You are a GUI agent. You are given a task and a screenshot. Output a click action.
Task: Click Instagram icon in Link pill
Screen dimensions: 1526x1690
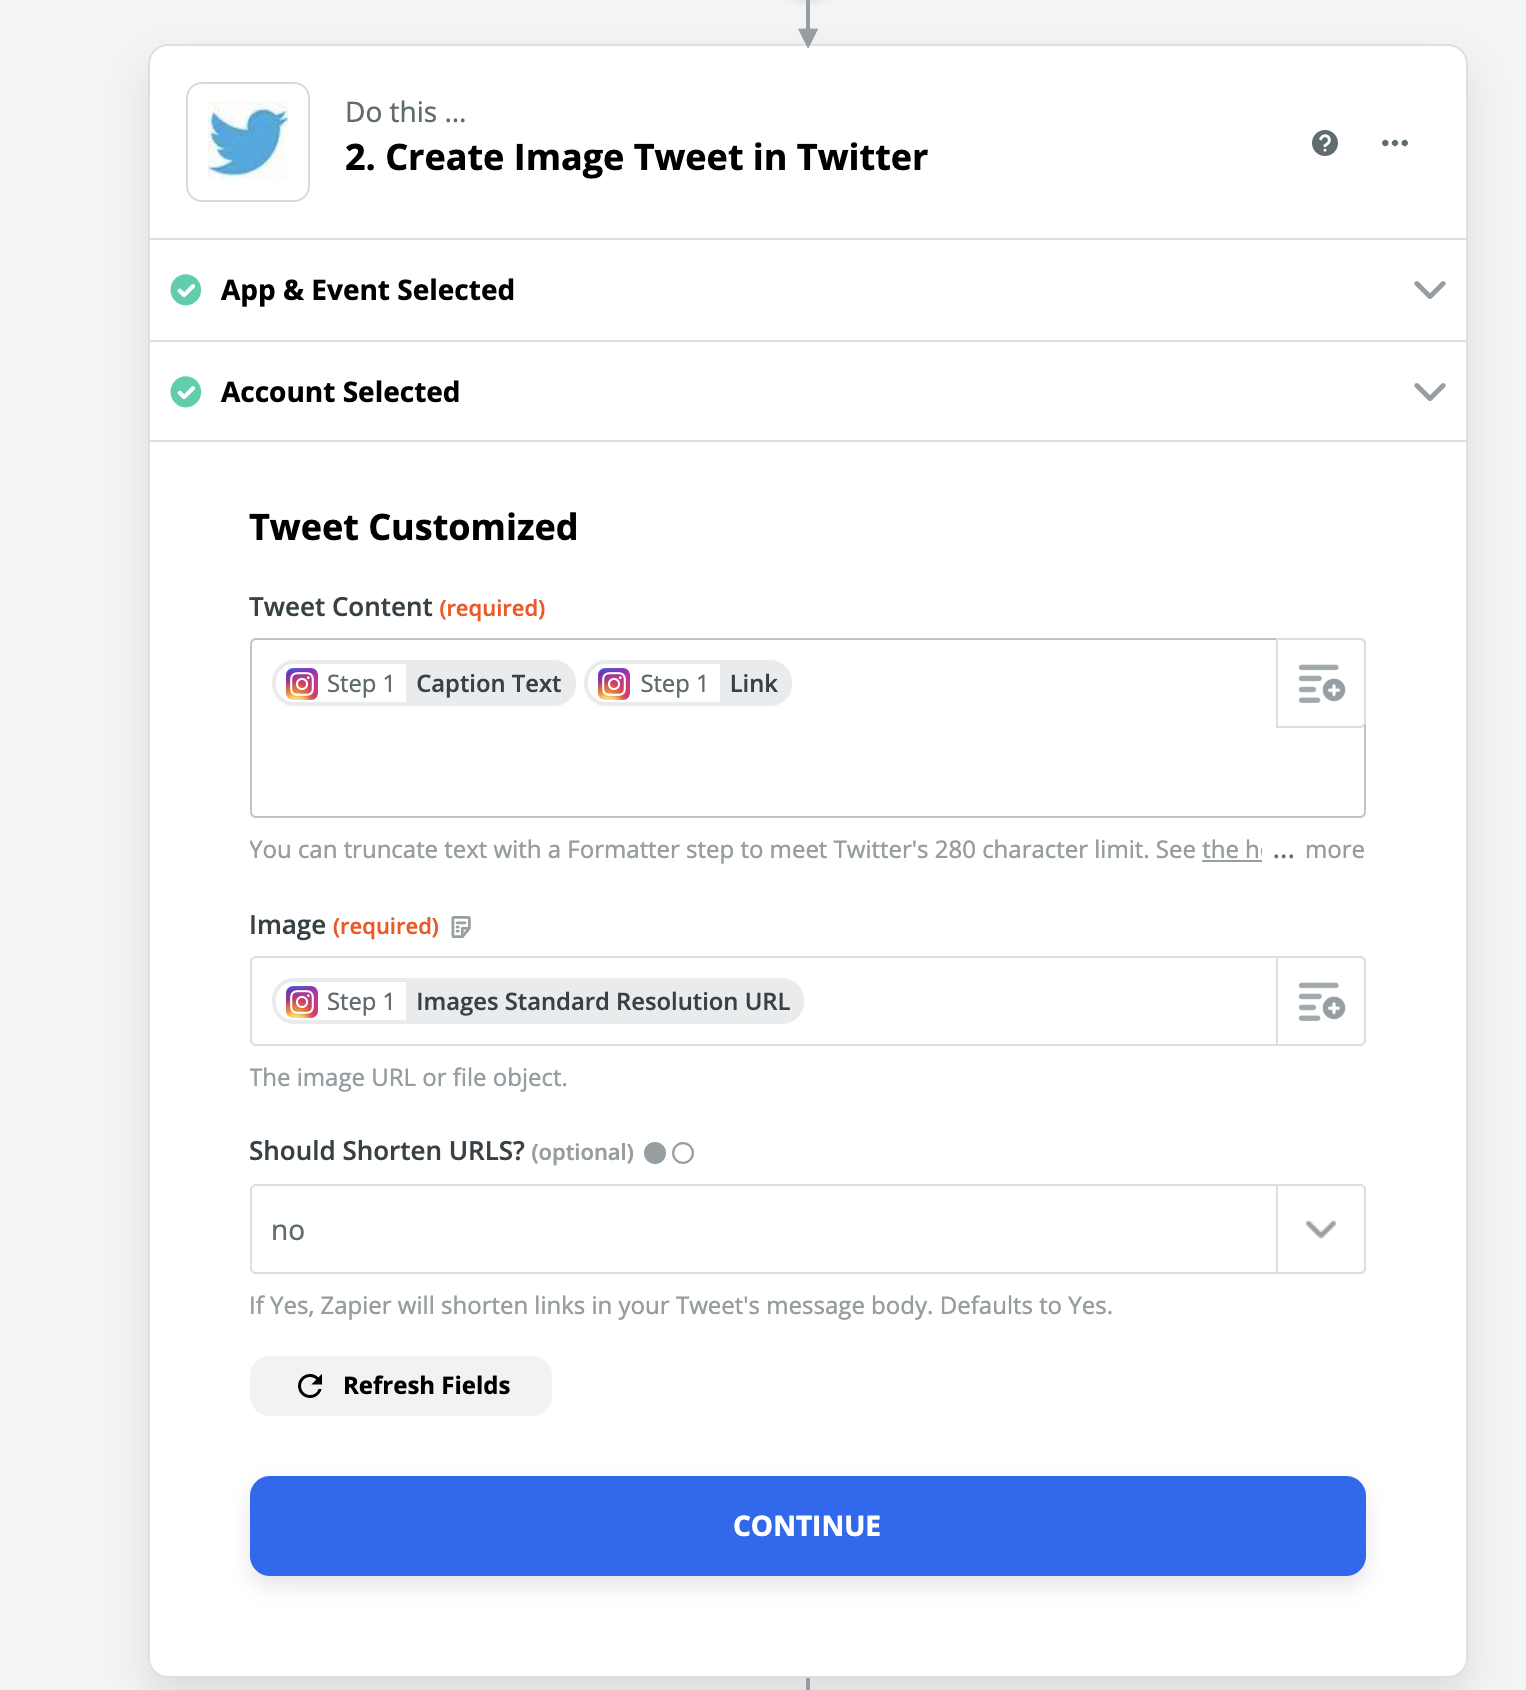point(614,684)
